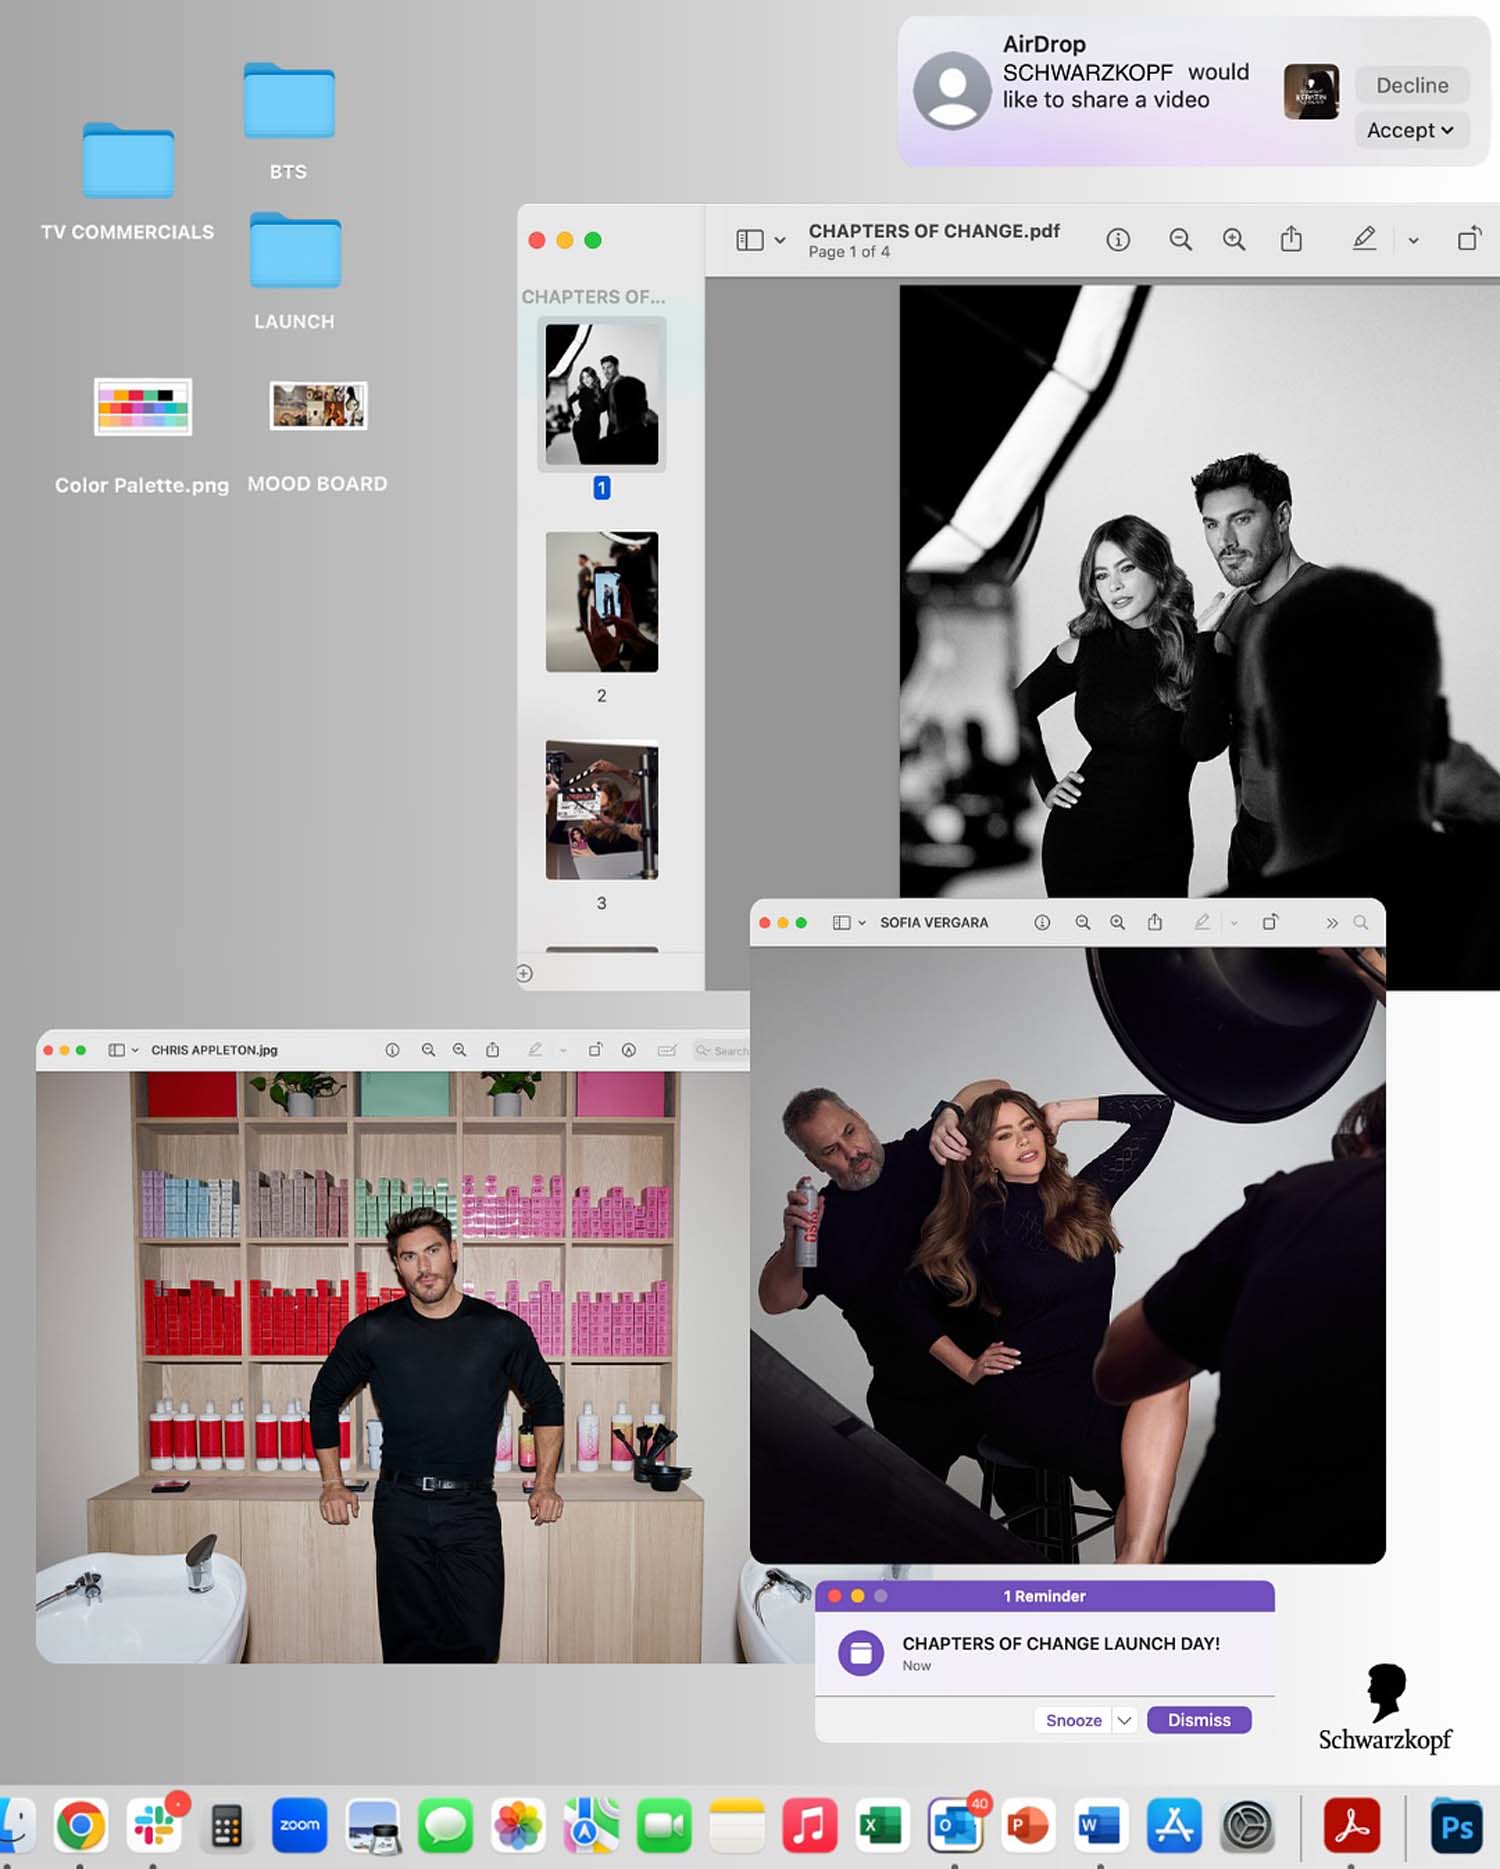Open Microsoft PowerPoint from the Dock
The image size is (1500, 1869).
[1028, 1826]
